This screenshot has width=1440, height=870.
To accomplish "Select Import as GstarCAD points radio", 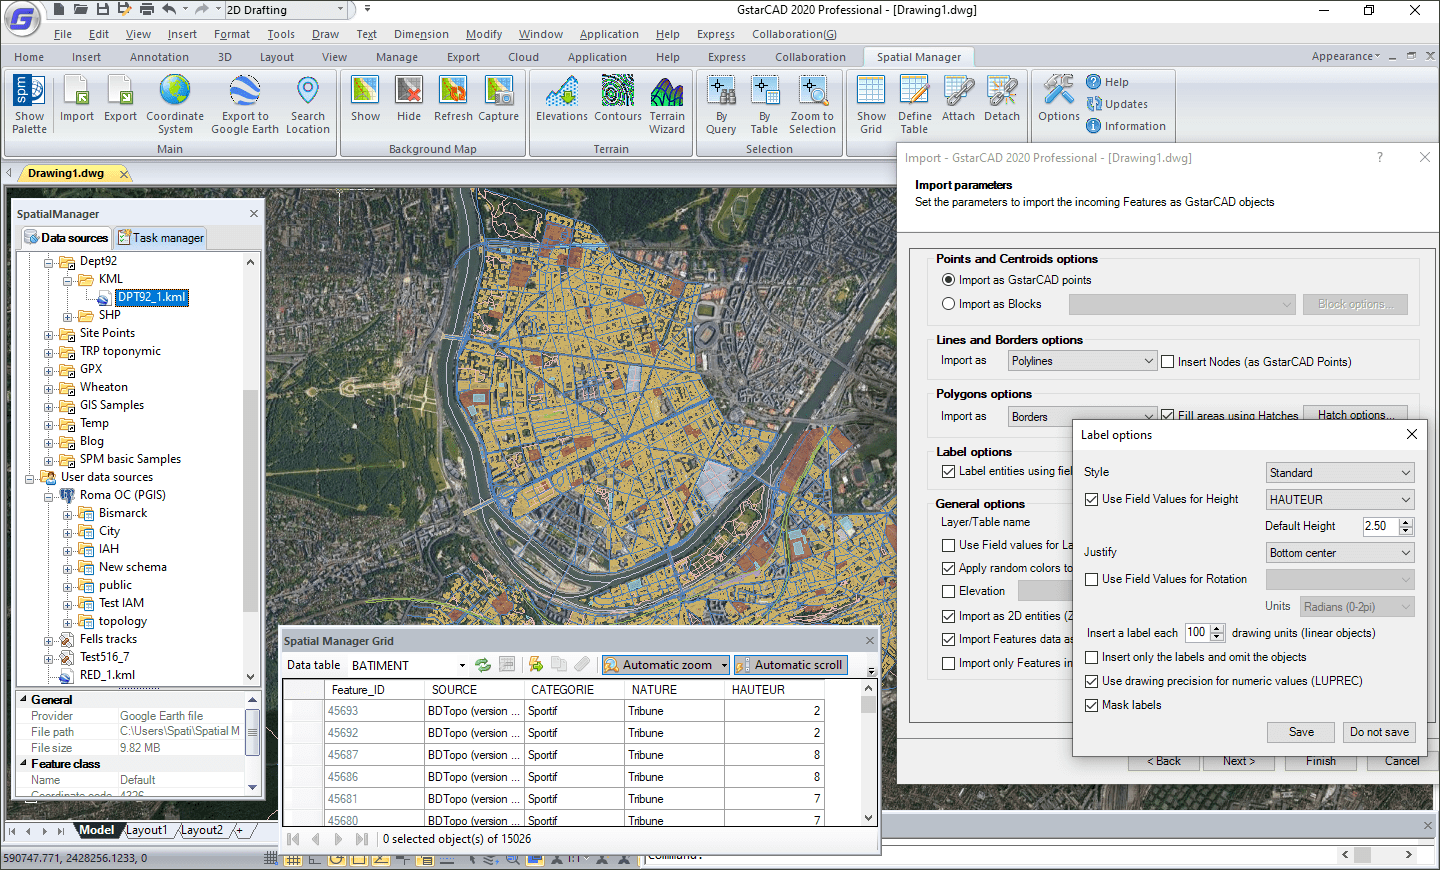I will (948, 280).
